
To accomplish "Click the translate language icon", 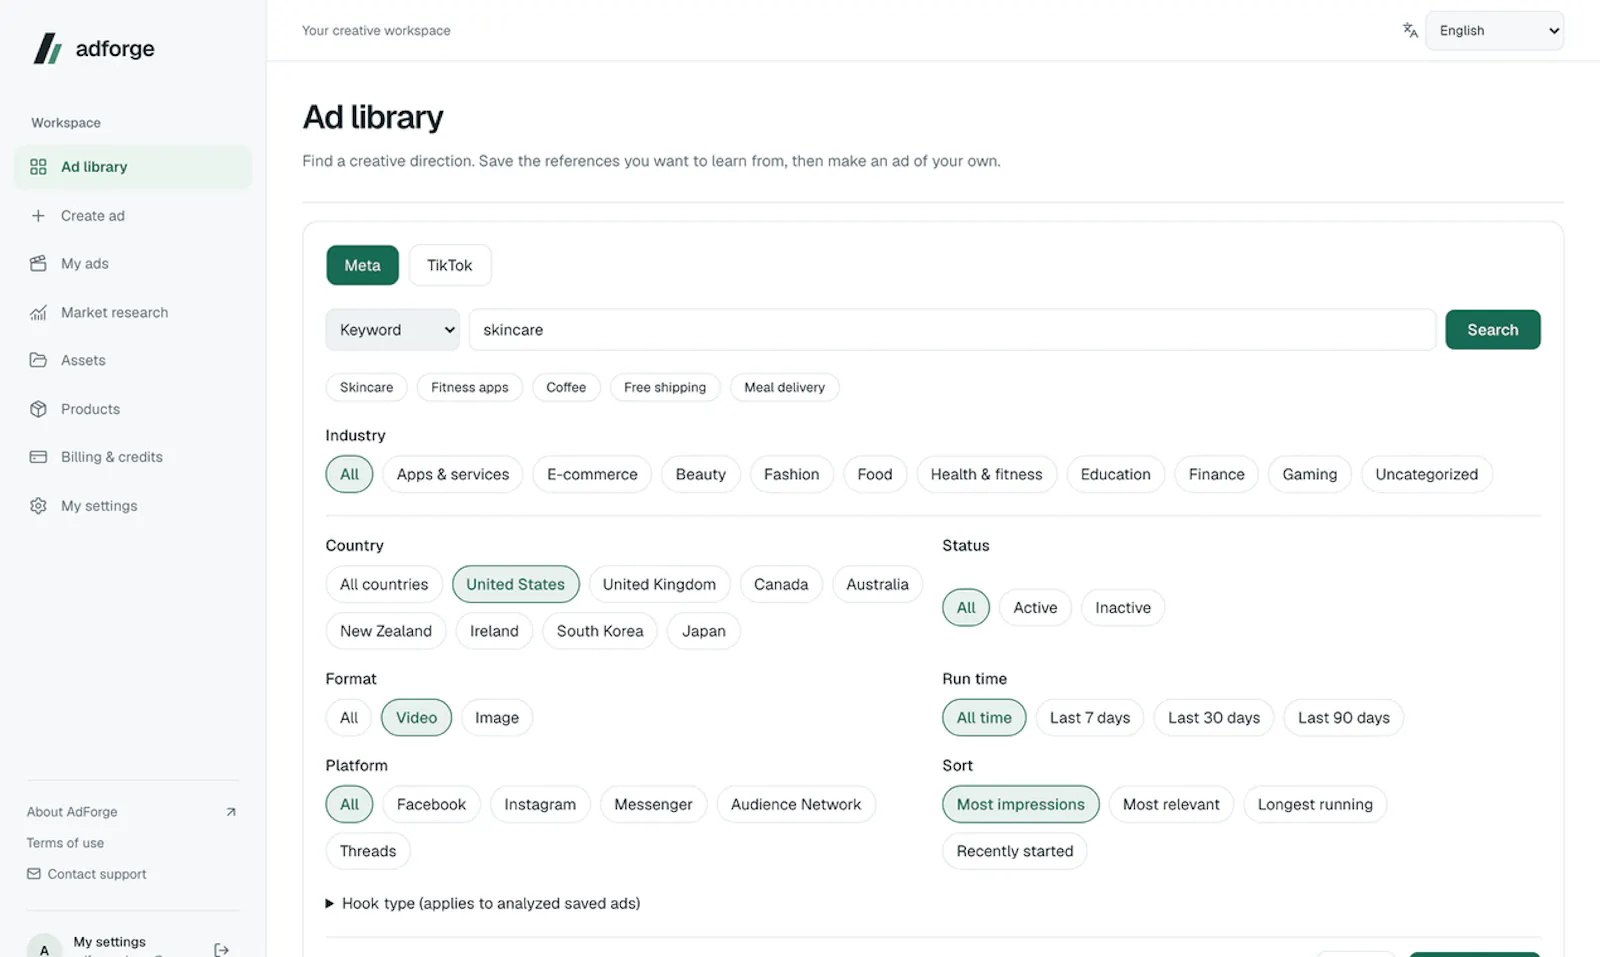I will tap(1410, 30).
